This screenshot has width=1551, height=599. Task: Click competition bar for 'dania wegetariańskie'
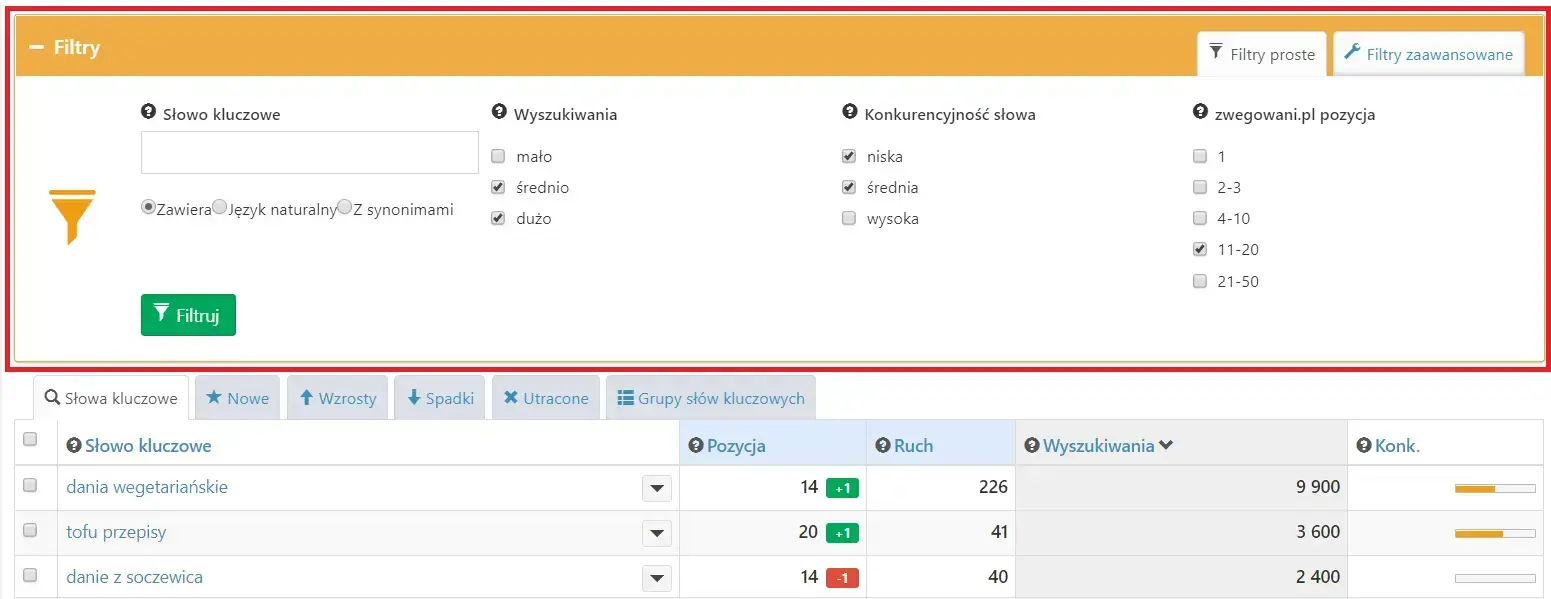click(1494, 488)
